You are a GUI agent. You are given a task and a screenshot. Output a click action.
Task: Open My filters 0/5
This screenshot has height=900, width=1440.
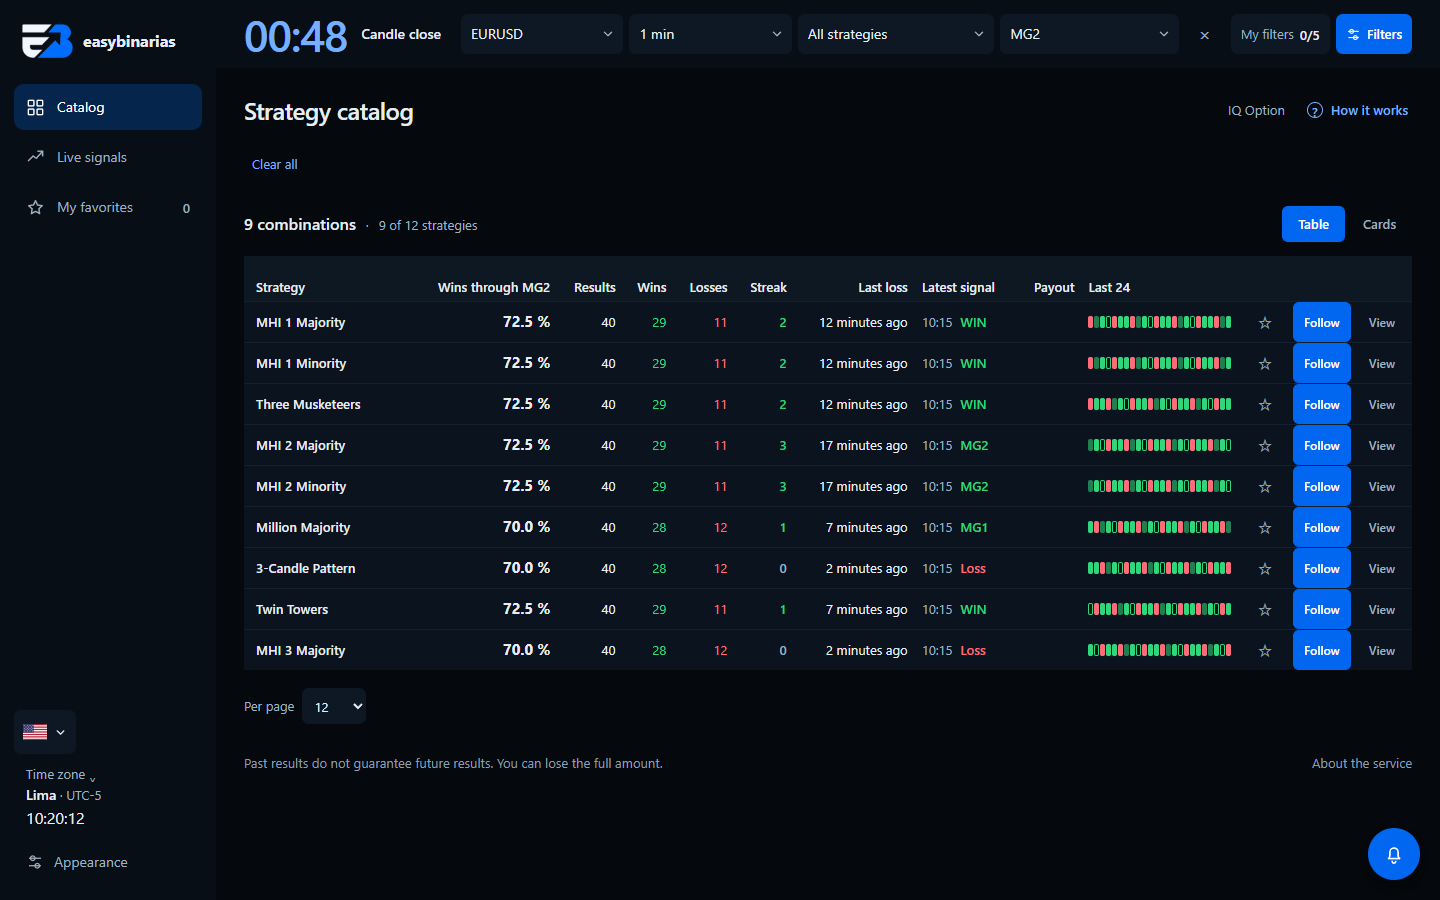tap(1280, 34)
